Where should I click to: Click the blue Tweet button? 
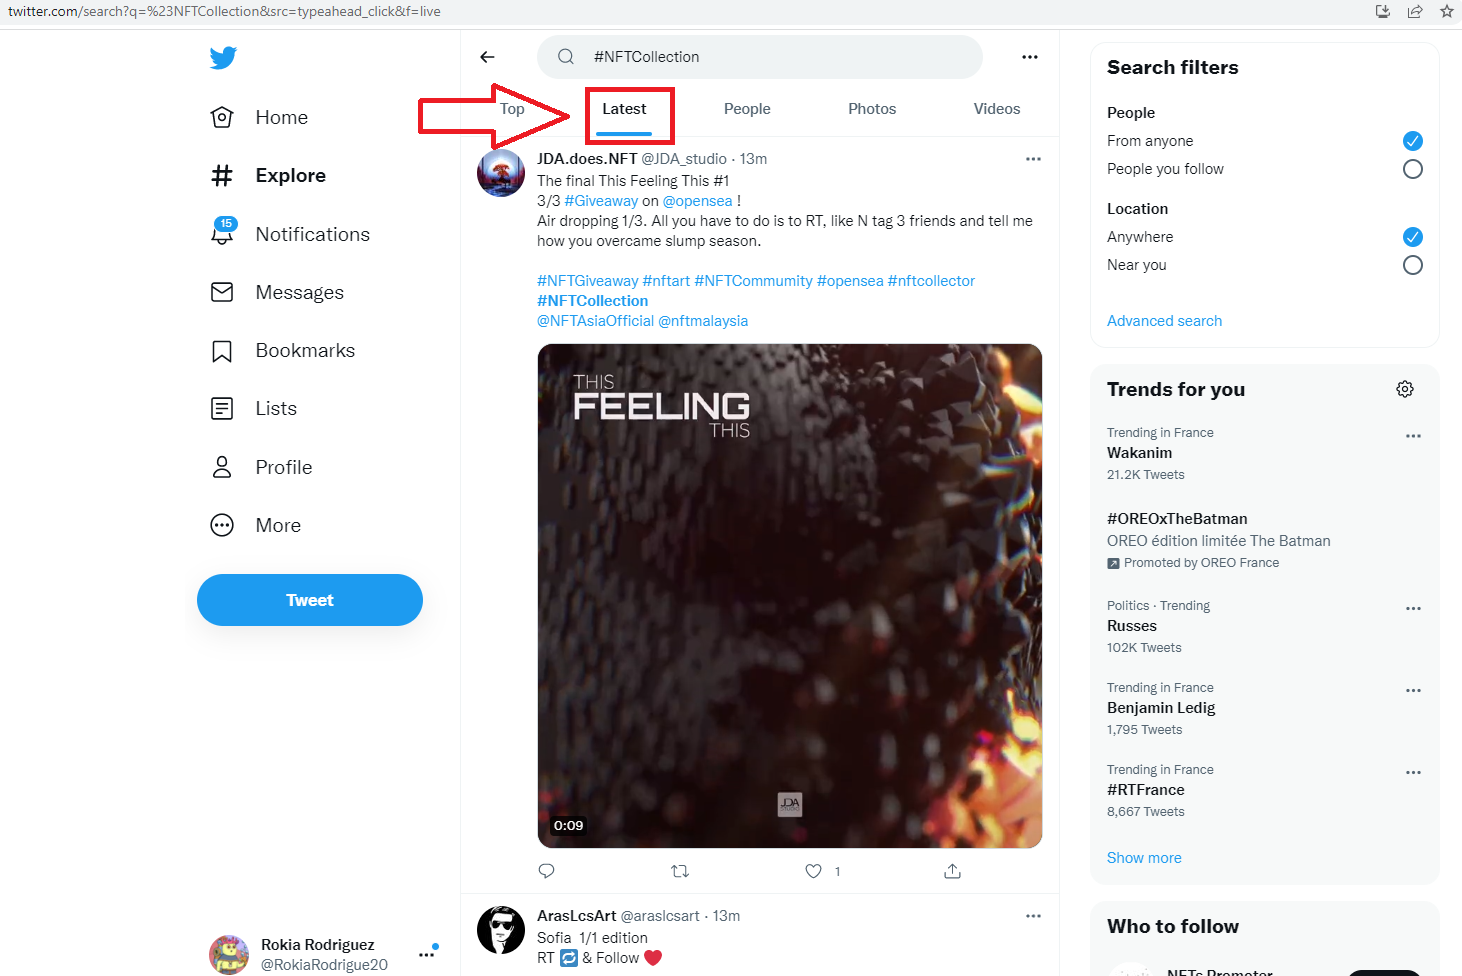pos(310,600)
